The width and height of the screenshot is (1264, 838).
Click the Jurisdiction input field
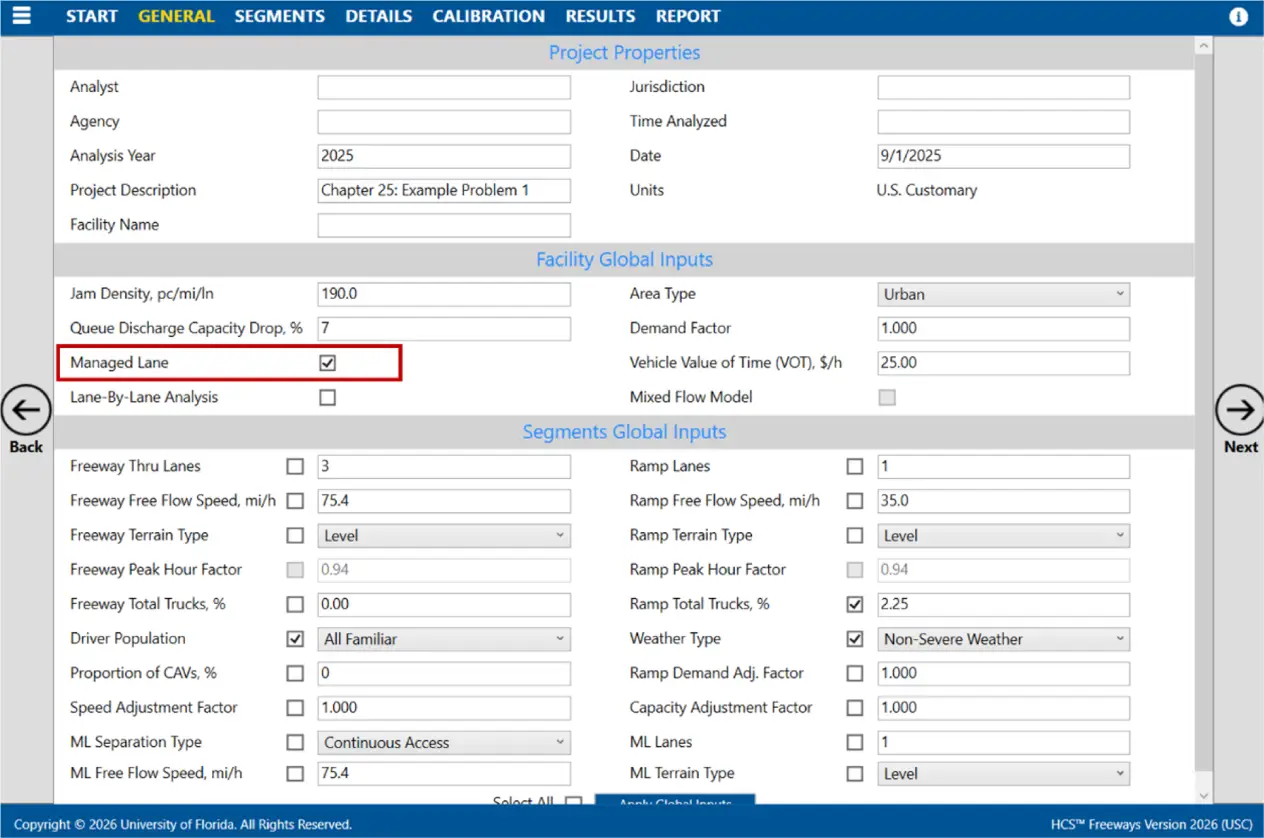(1003, 87)
